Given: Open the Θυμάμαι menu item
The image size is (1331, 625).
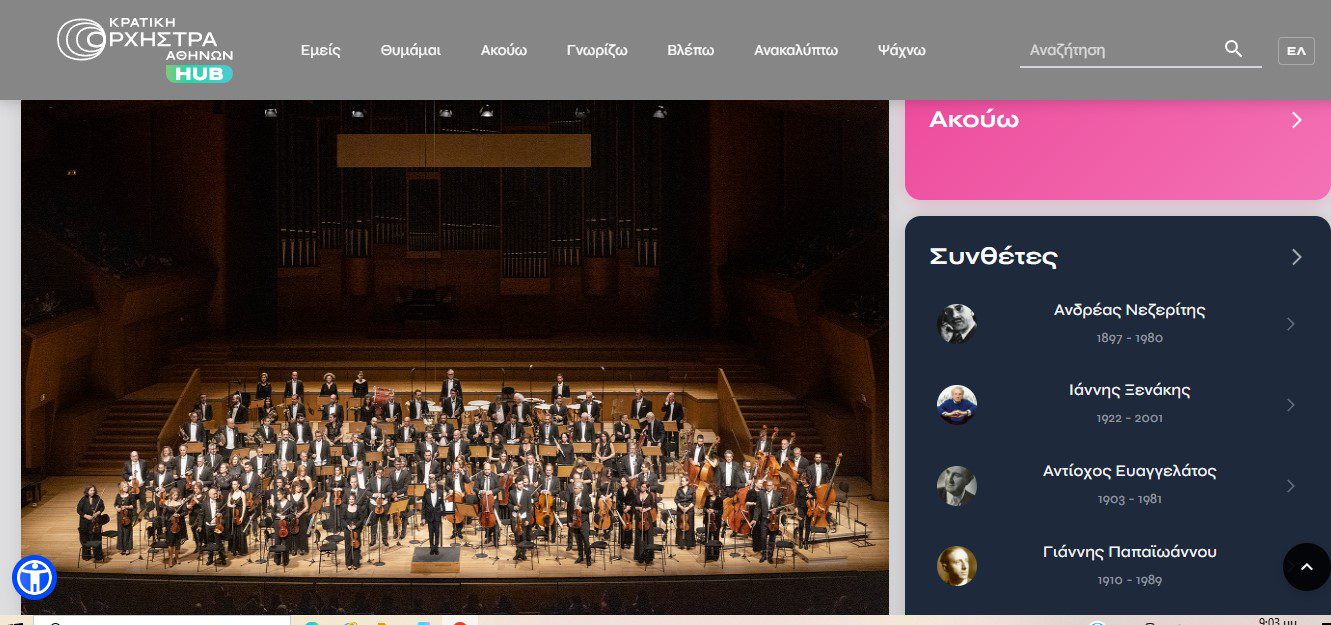Looking at the screenshot, I should coord(410,50).
